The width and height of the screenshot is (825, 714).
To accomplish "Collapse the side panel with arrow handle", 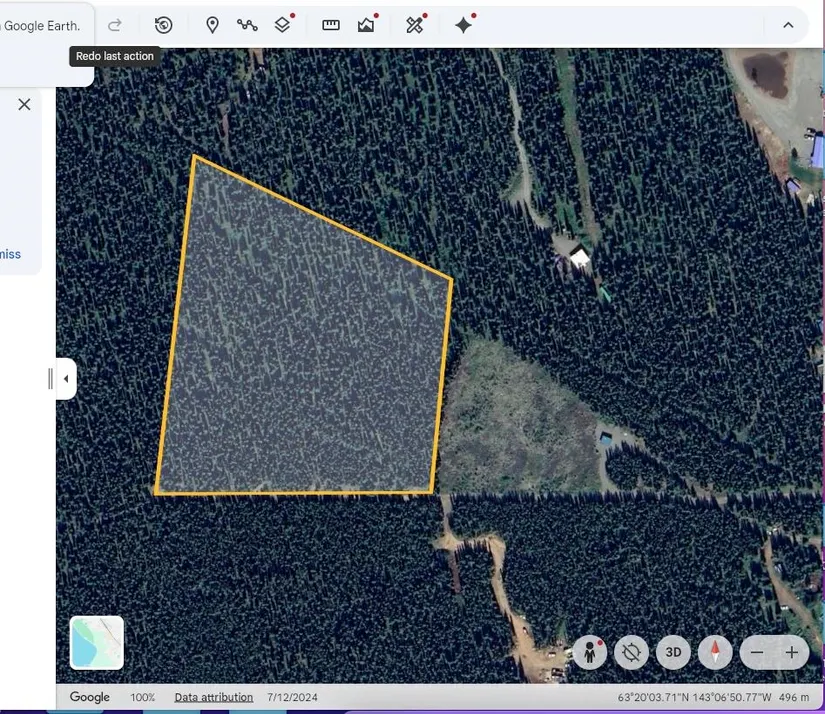I will click(x=65, y=379).
